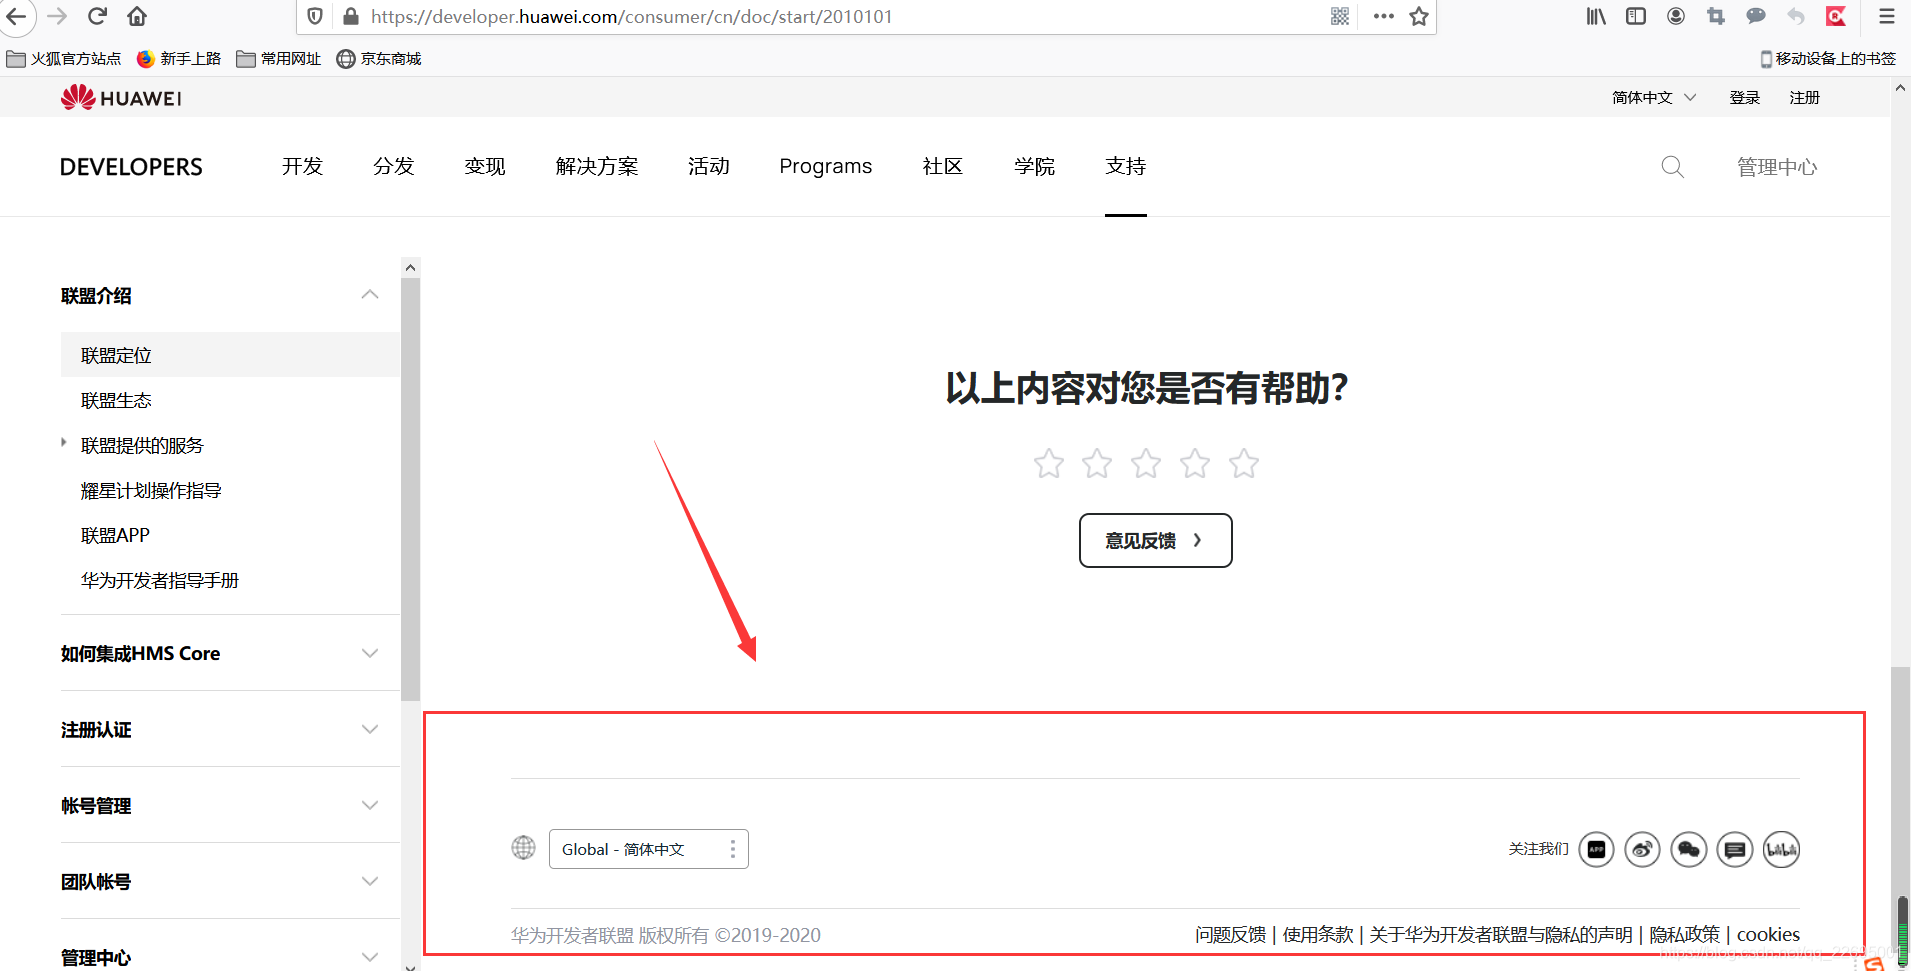Open the 火狐官方站点 bookmark folder
The height and width of the screenshot is (971, 1911).
click(64, 58)
